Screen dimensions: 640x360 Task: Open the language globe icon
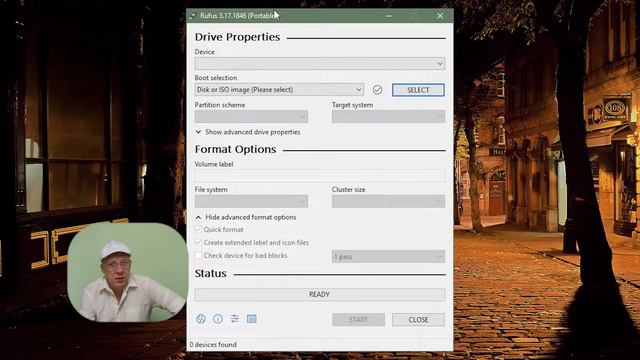pos(201,319)
